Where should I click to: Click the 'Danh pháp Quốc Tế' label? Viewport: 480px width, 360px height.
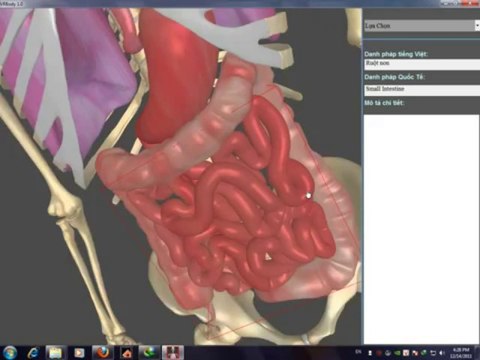point(395,77)
